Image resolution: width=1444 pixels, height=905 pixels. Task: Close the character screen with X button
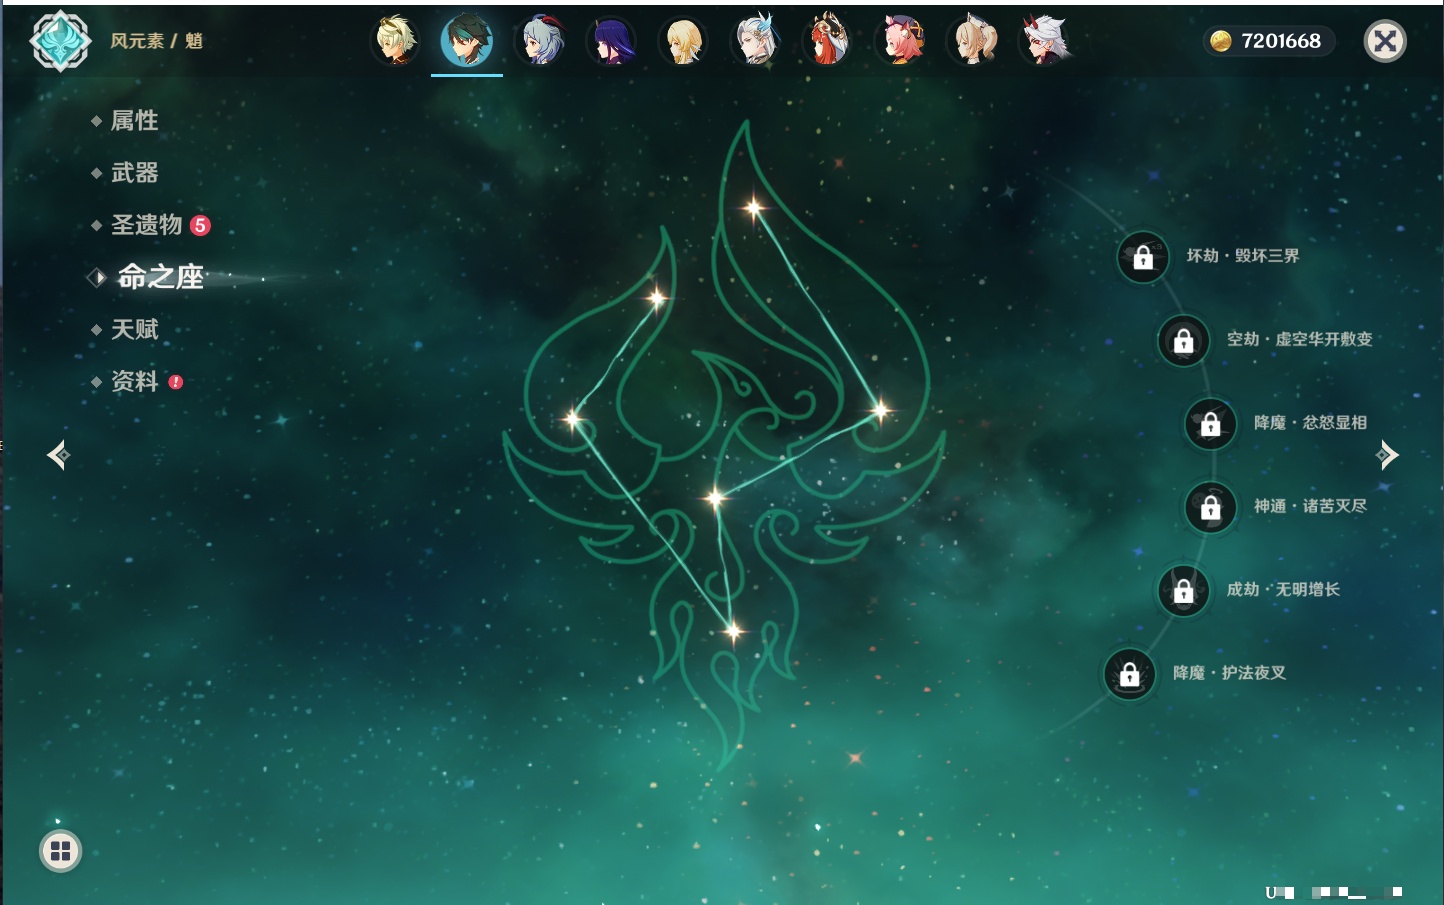(x=1385, y=41)
